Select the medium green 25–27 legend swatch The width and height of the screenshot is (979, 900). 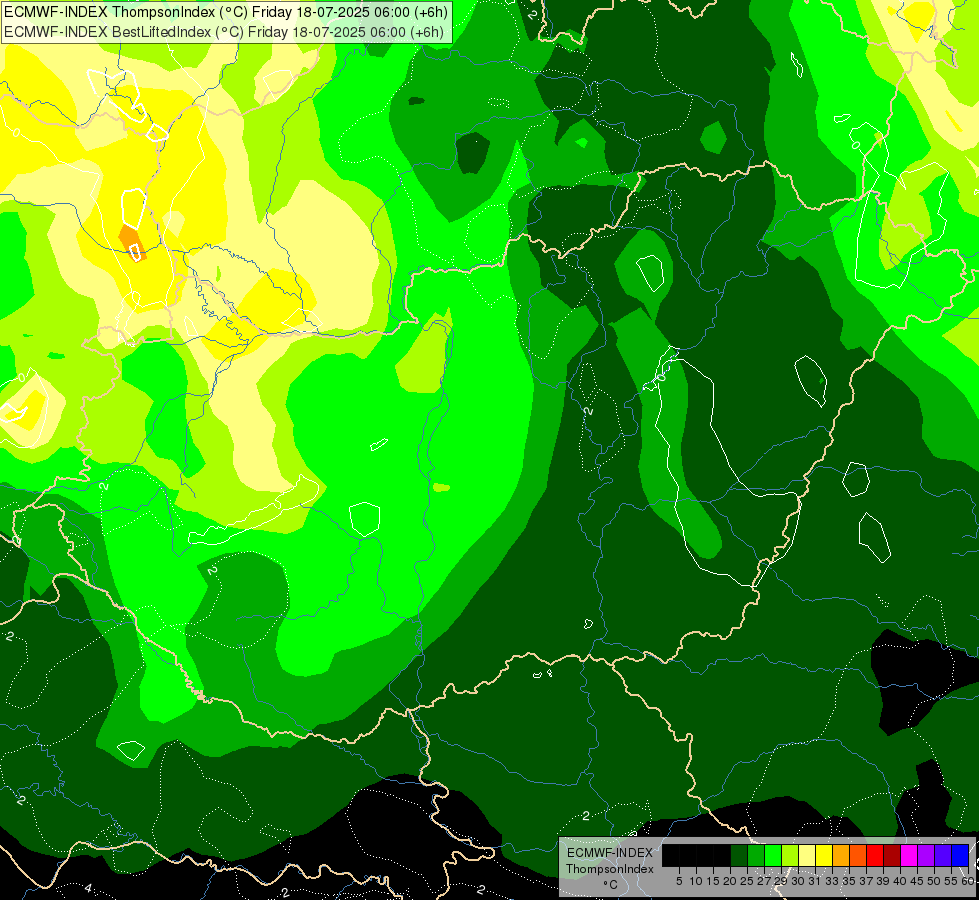pyautogui.click(x=756, y=855)
